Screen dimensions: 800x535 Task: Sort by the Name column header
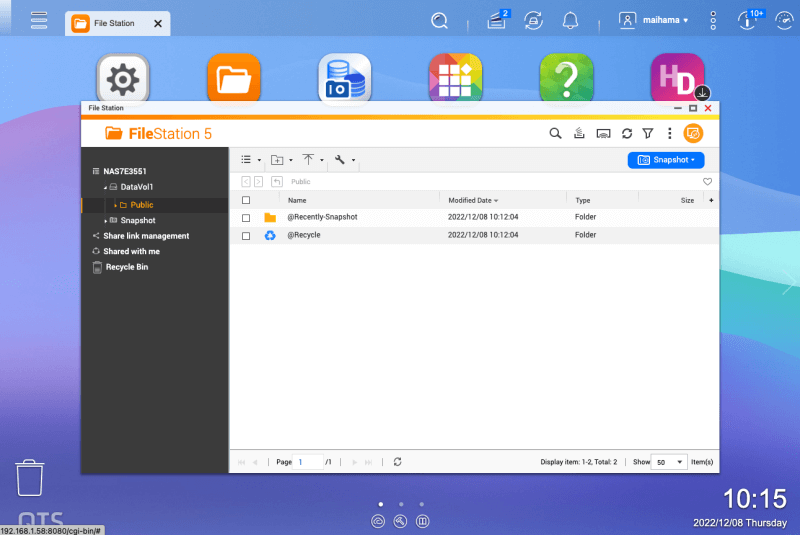coord(297,200)
